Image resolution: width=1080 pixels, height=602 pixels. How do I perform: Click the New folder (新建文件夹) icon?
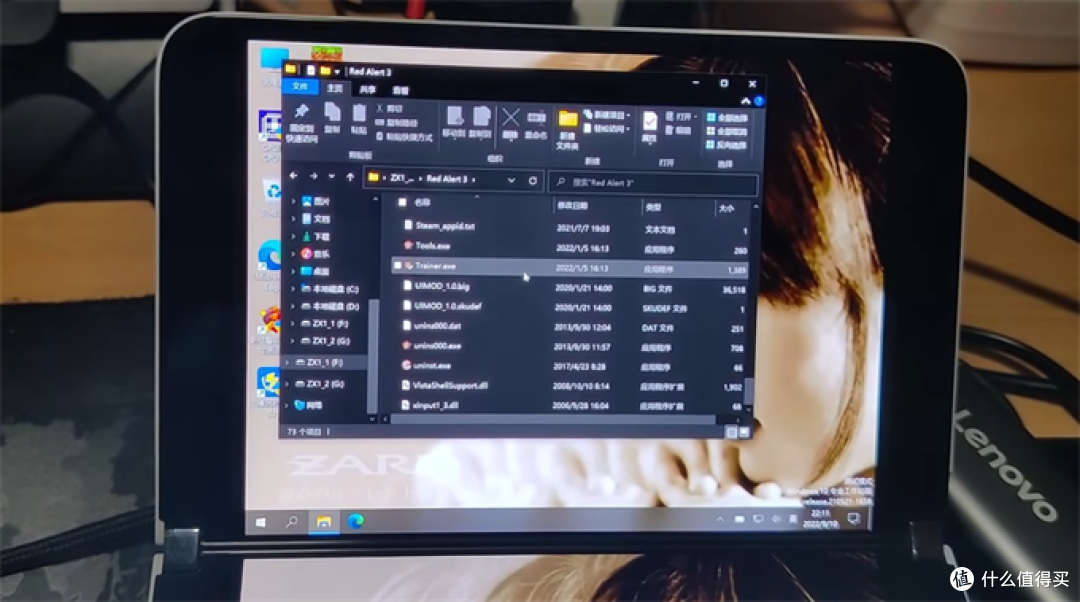pyautogui.click(x=568, y=129)
